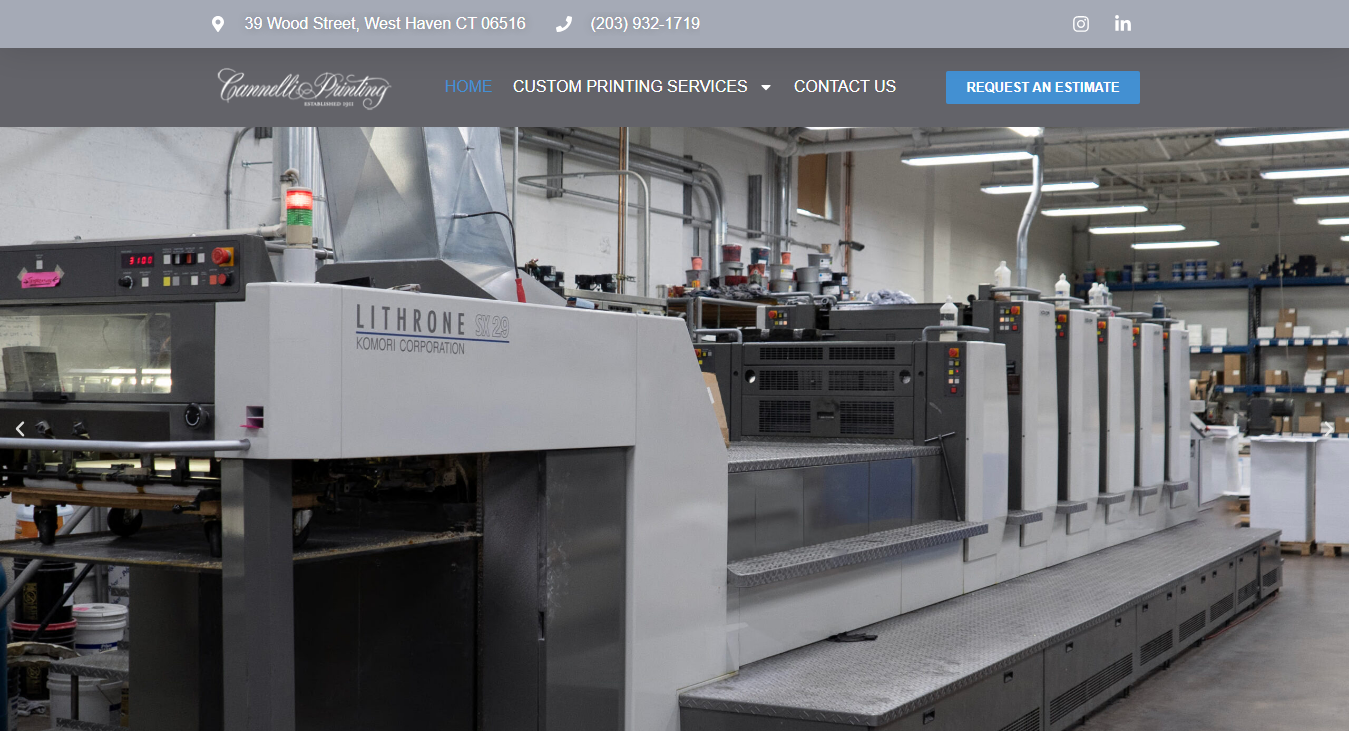
Task: Click the Cannelli Printing logo
Action: [x=304, y=88]
